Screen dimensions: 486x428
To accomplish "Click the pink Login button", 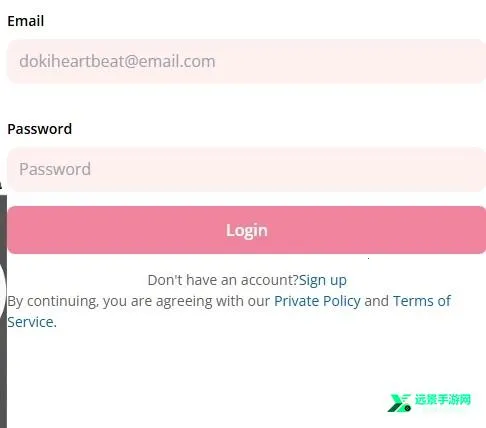I will click(x=246, y=230).
